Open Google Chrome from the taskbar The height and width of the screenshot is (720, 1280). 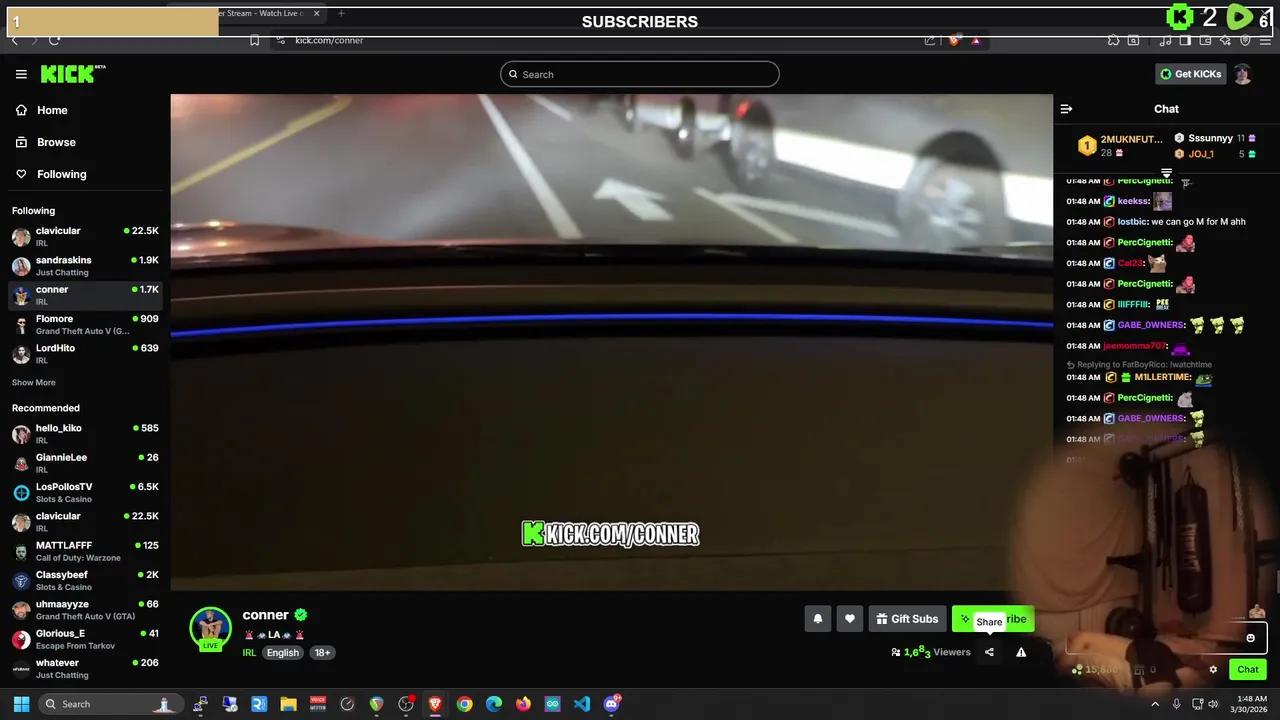coord(464,704)
